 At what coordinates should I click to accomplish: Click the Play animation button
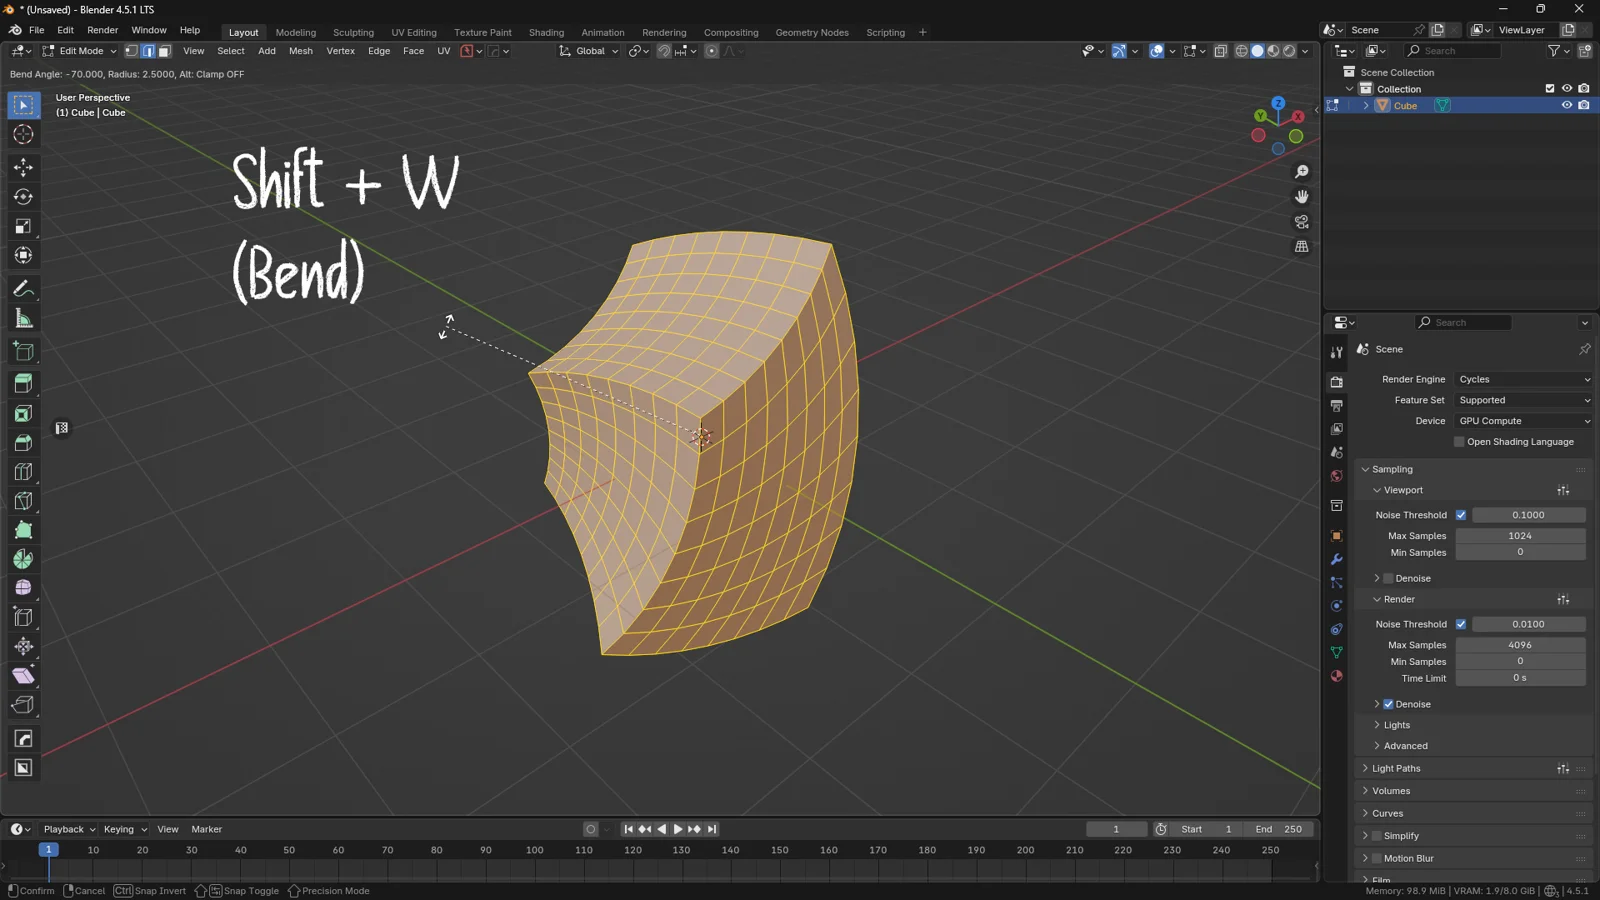pos(678,829)
